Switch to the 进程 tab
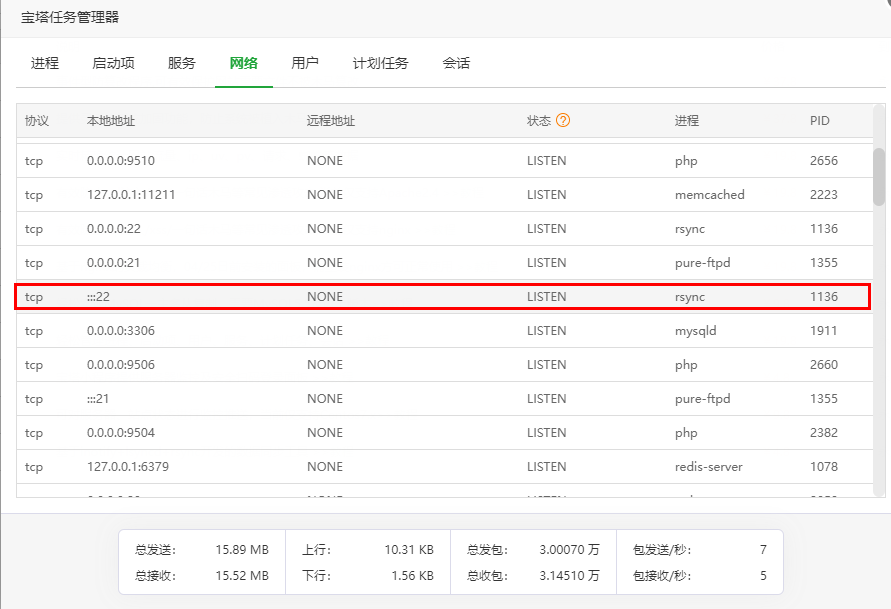This screenshot has width=891, height=609. click(44, 62)
